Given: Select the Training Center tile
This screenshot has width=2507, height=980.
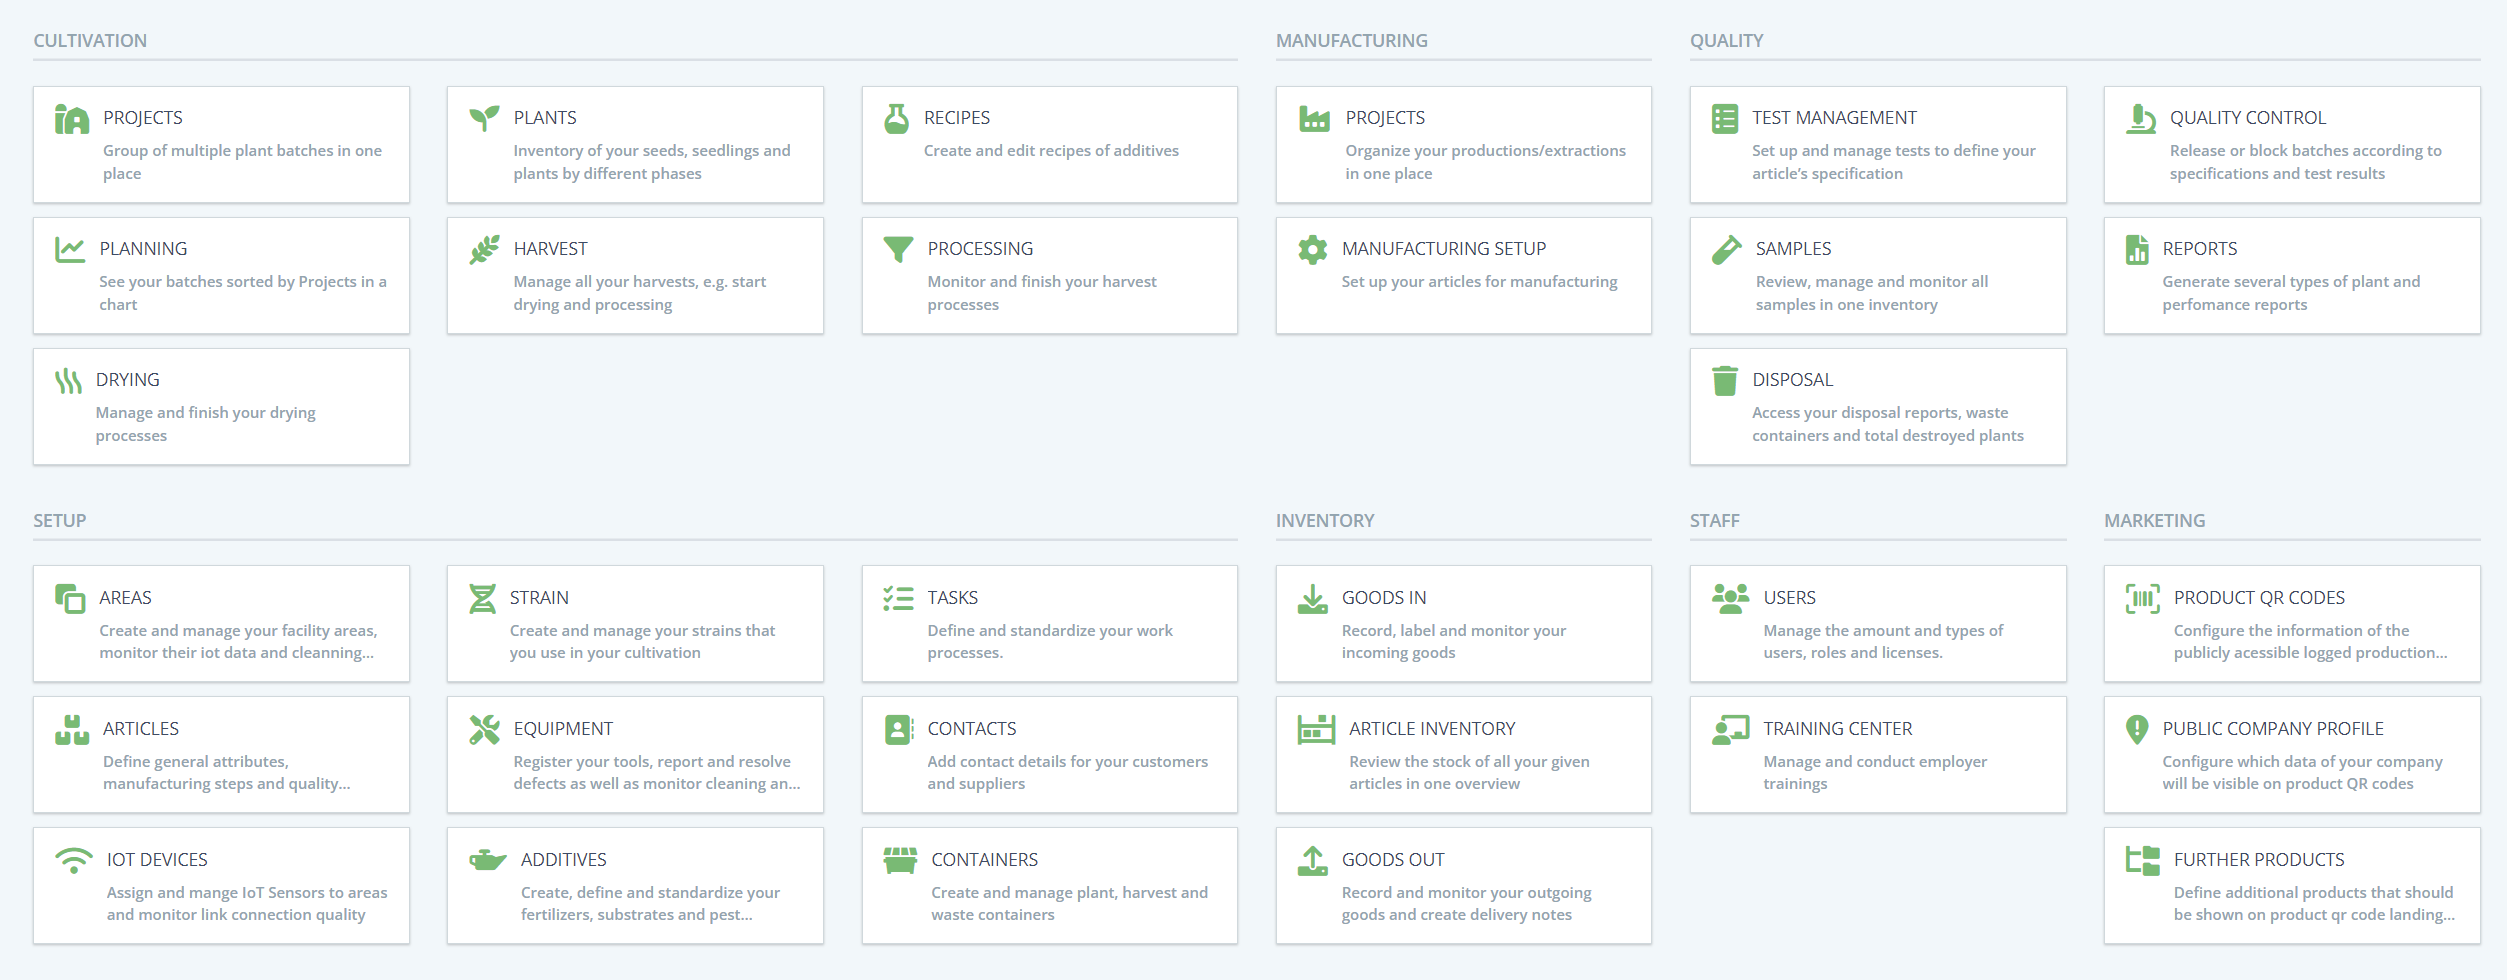Looking at the screenshot, I should [1877, 754].
